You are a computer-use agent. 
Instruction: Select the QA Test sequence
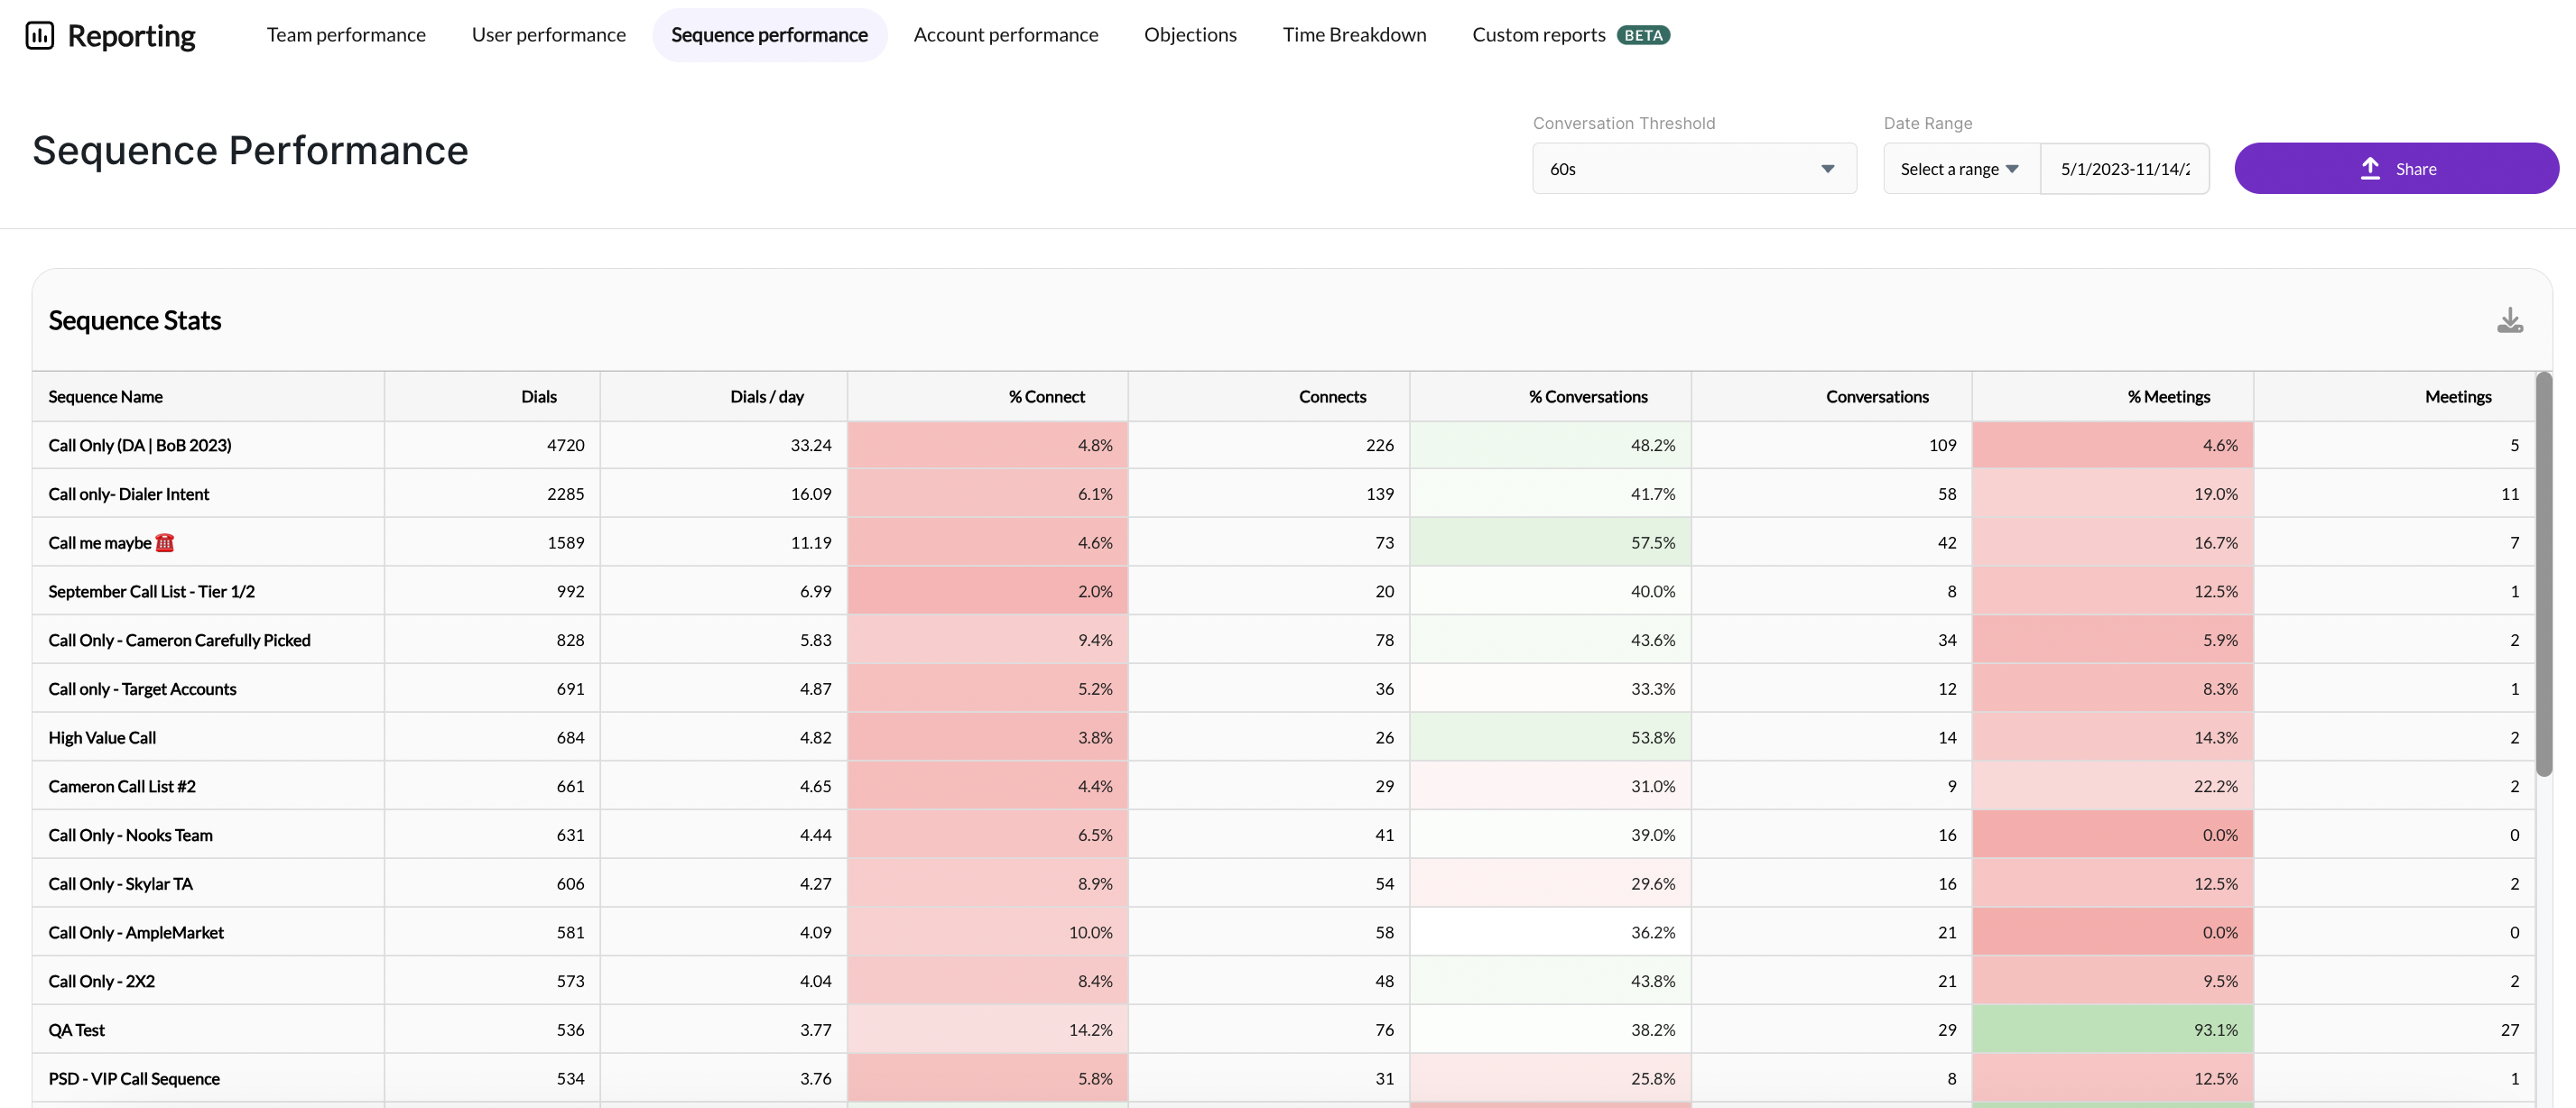pyautogui.click(x=77, y=1031)
